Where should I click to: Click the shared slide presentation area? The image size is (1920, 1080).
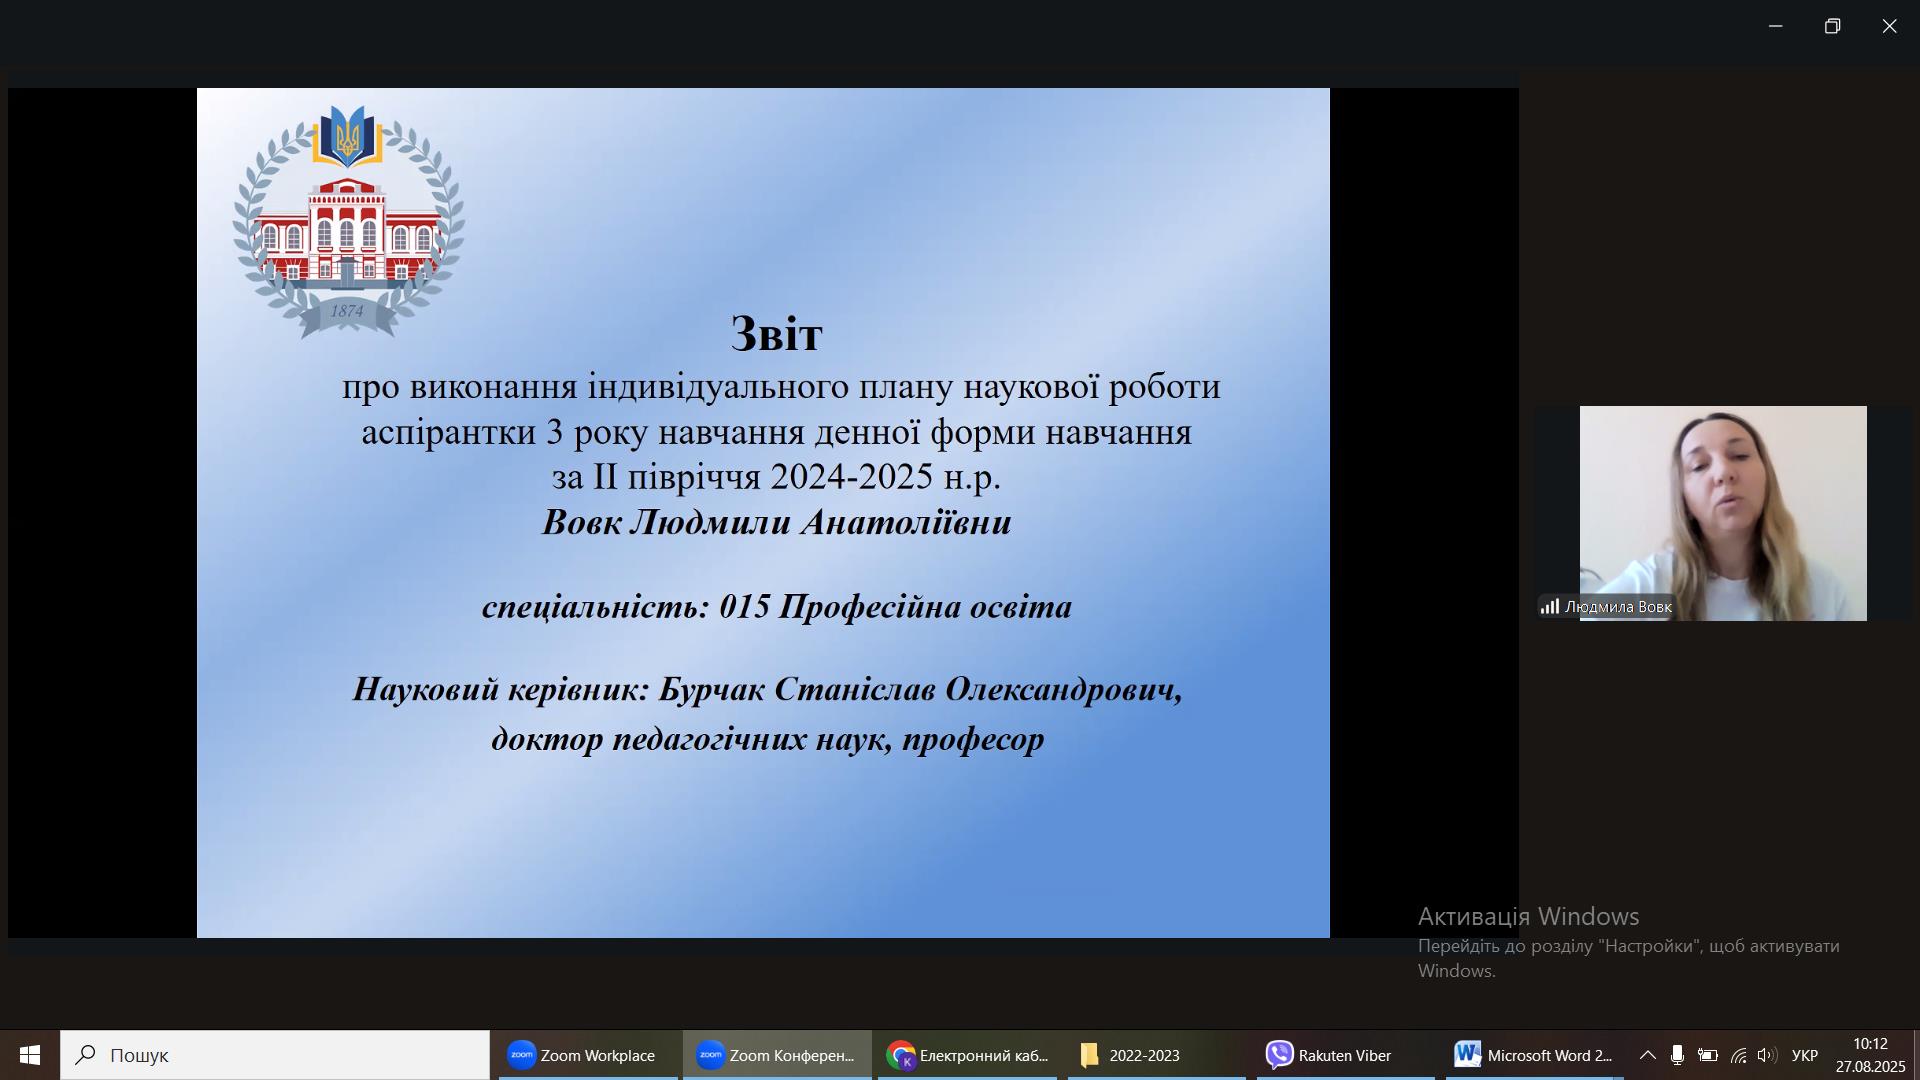click(x=763, y=512)
